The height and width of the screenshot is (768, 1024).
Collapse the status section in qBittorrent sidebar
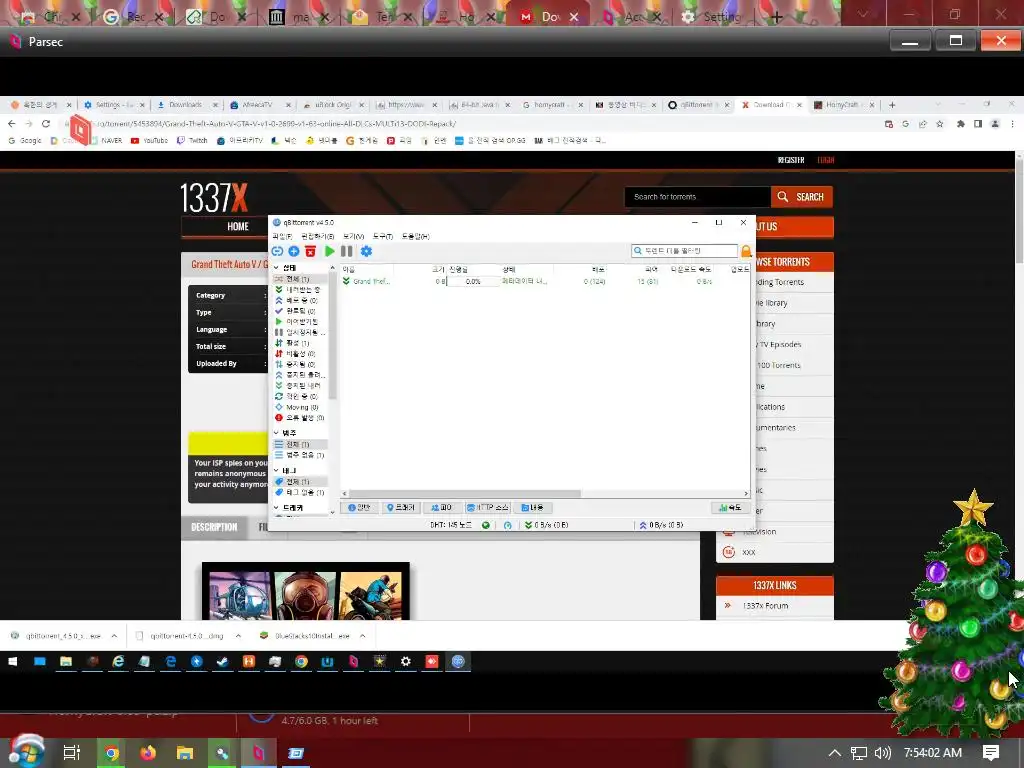click(276, 268)
